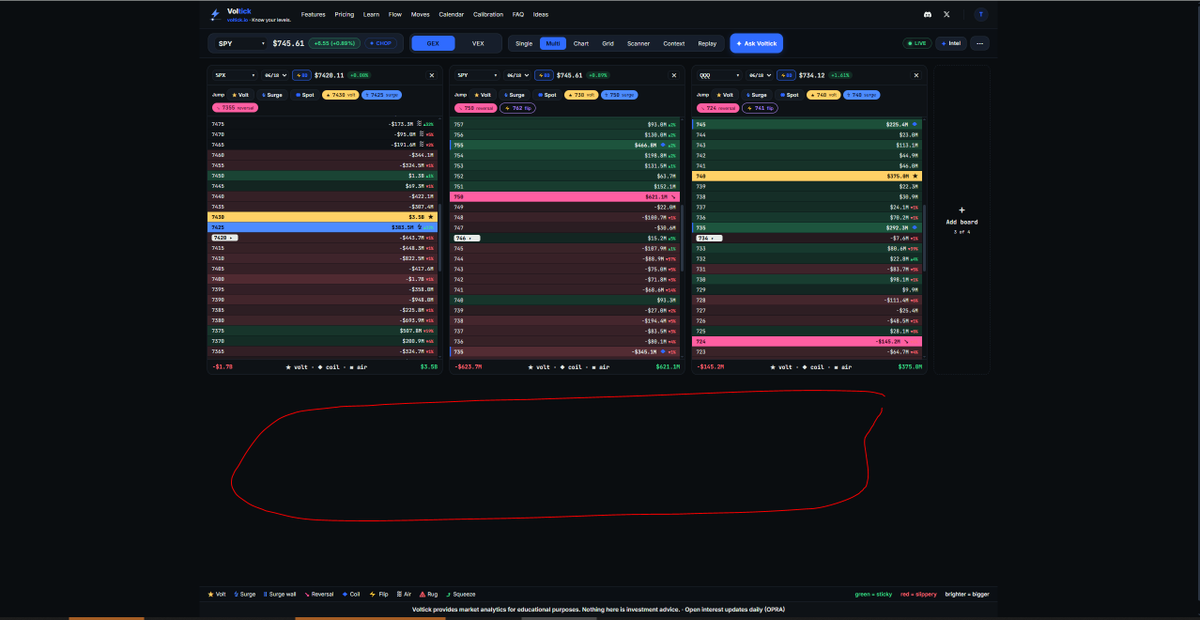Viewport: 1200px width, 620px height.
Task: Click the 762 flip chip
Action: coord(518,108)
